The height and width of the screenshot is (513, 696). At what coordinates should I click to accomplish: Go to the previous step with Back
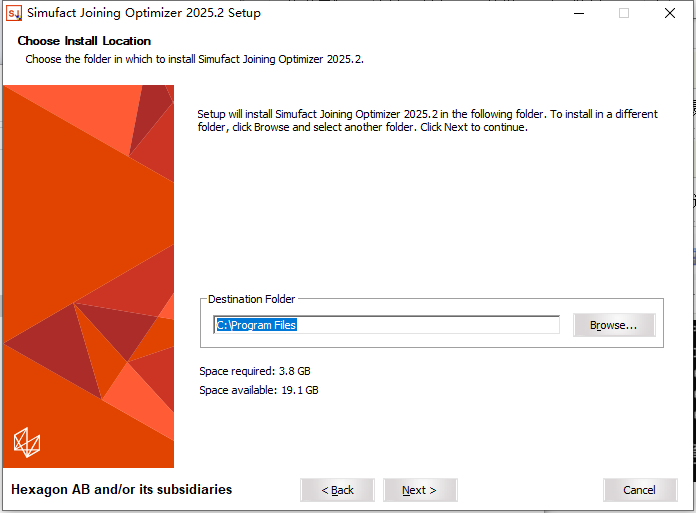337,490
